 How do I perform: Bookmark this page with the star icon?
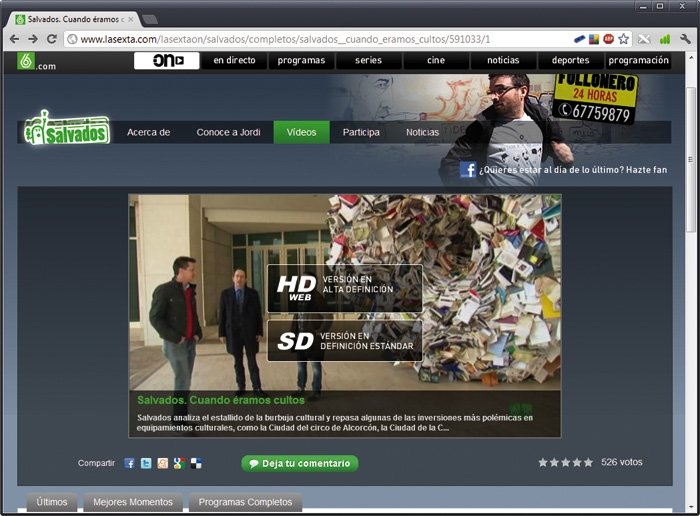[x=624, y=39]
